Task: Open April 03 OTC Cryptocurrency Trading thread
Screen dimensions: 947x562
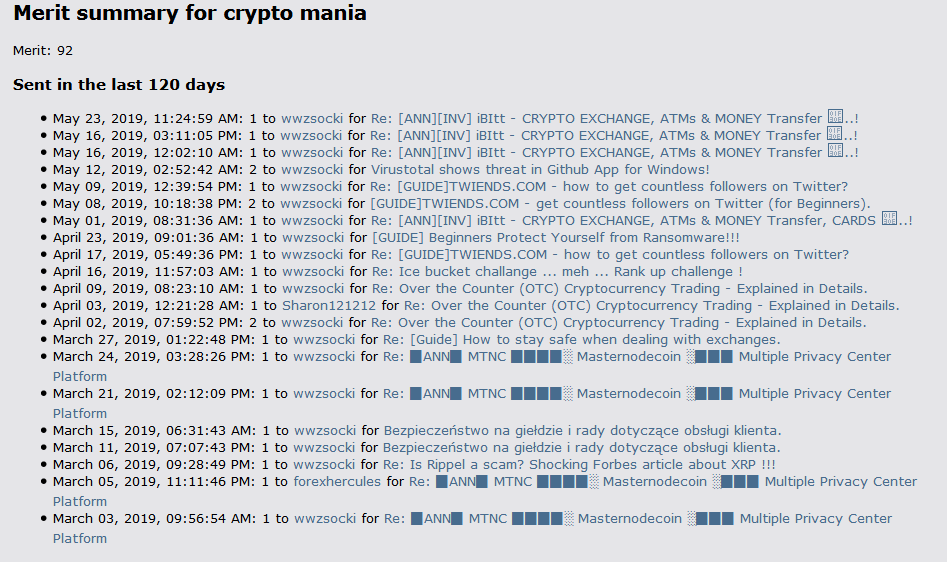Action: click(652, 305)
